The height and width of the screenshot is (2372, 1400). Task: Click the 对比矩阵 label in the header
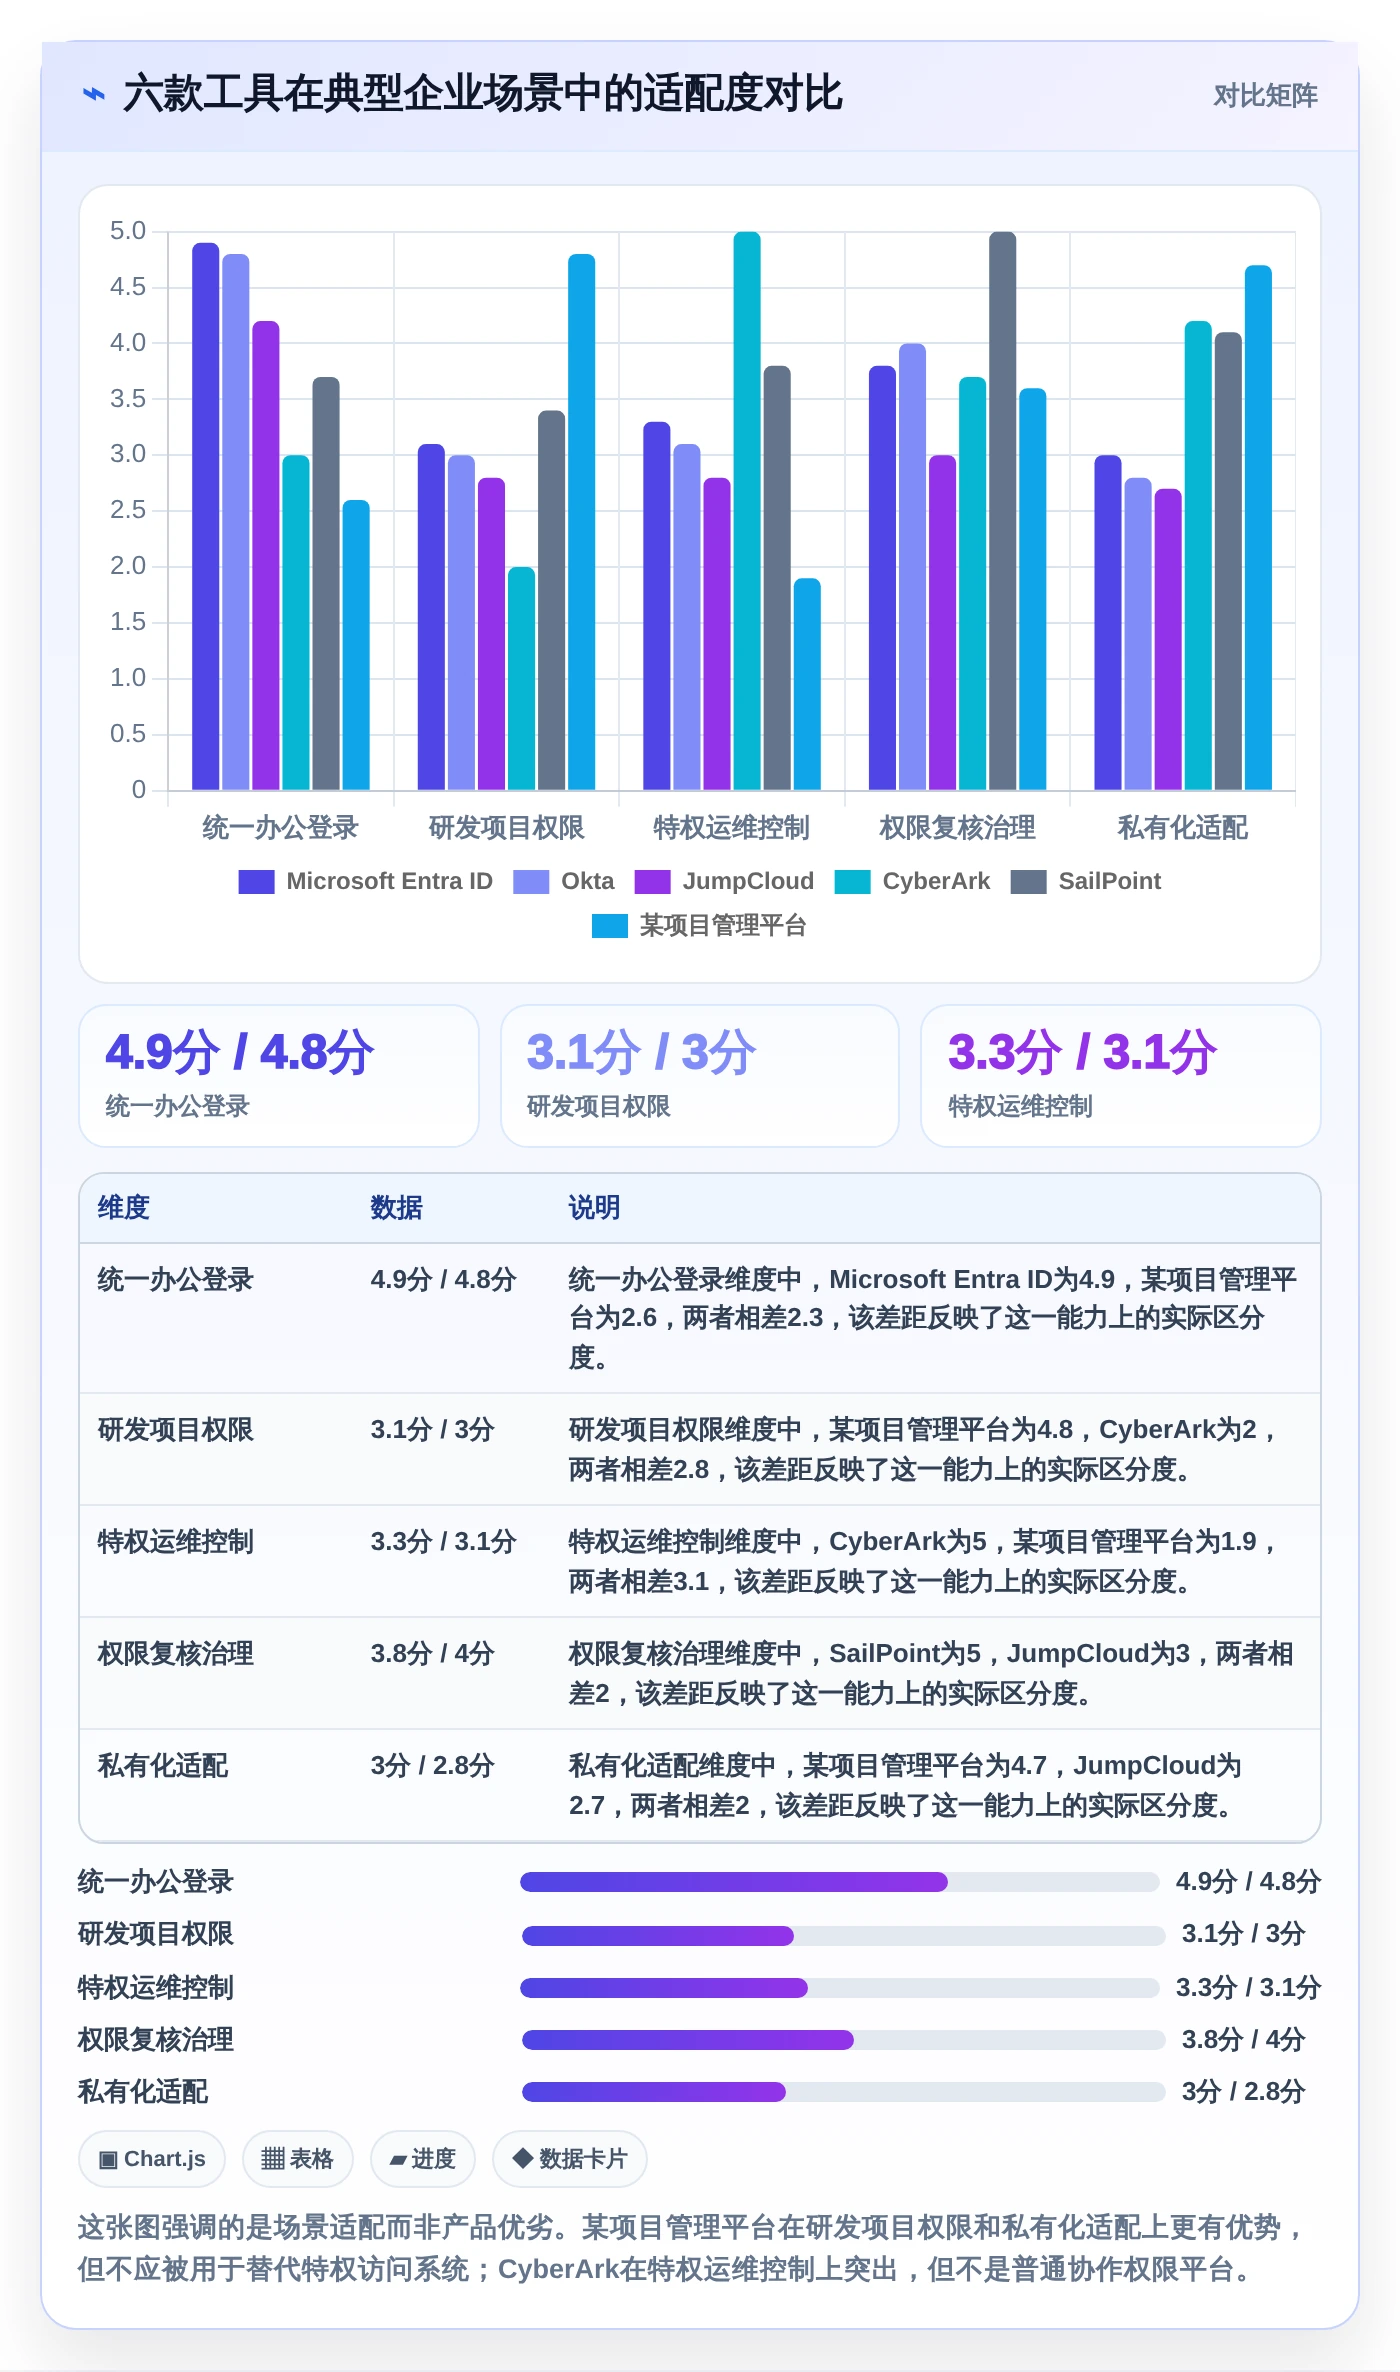click(x=1265, y=95)
